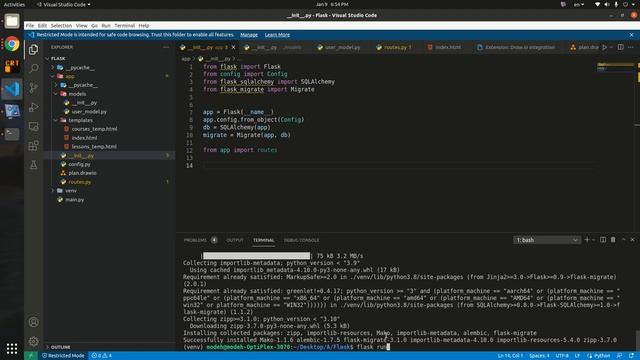640x360 pixels.
Task: Click the feedback icon in status bar
Action: point(620,356)
